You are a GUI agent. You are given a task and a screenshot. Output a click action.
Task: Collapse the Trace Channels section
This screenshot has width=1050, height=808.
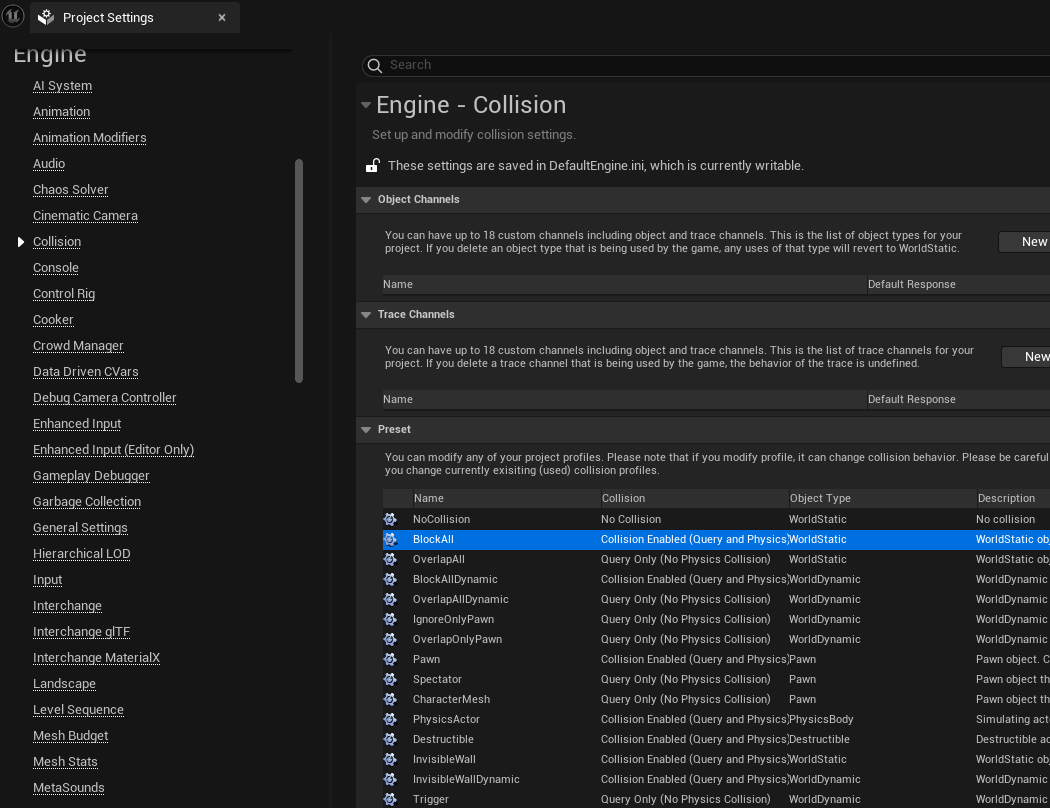pos(366,315)
